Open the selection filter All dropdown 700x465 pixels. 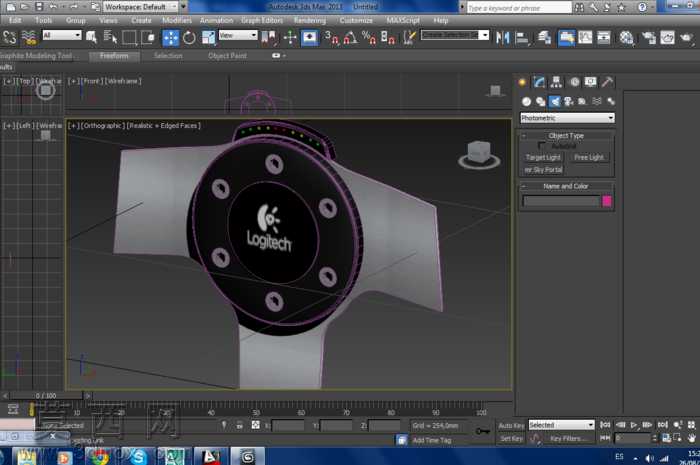click(62, 35)
